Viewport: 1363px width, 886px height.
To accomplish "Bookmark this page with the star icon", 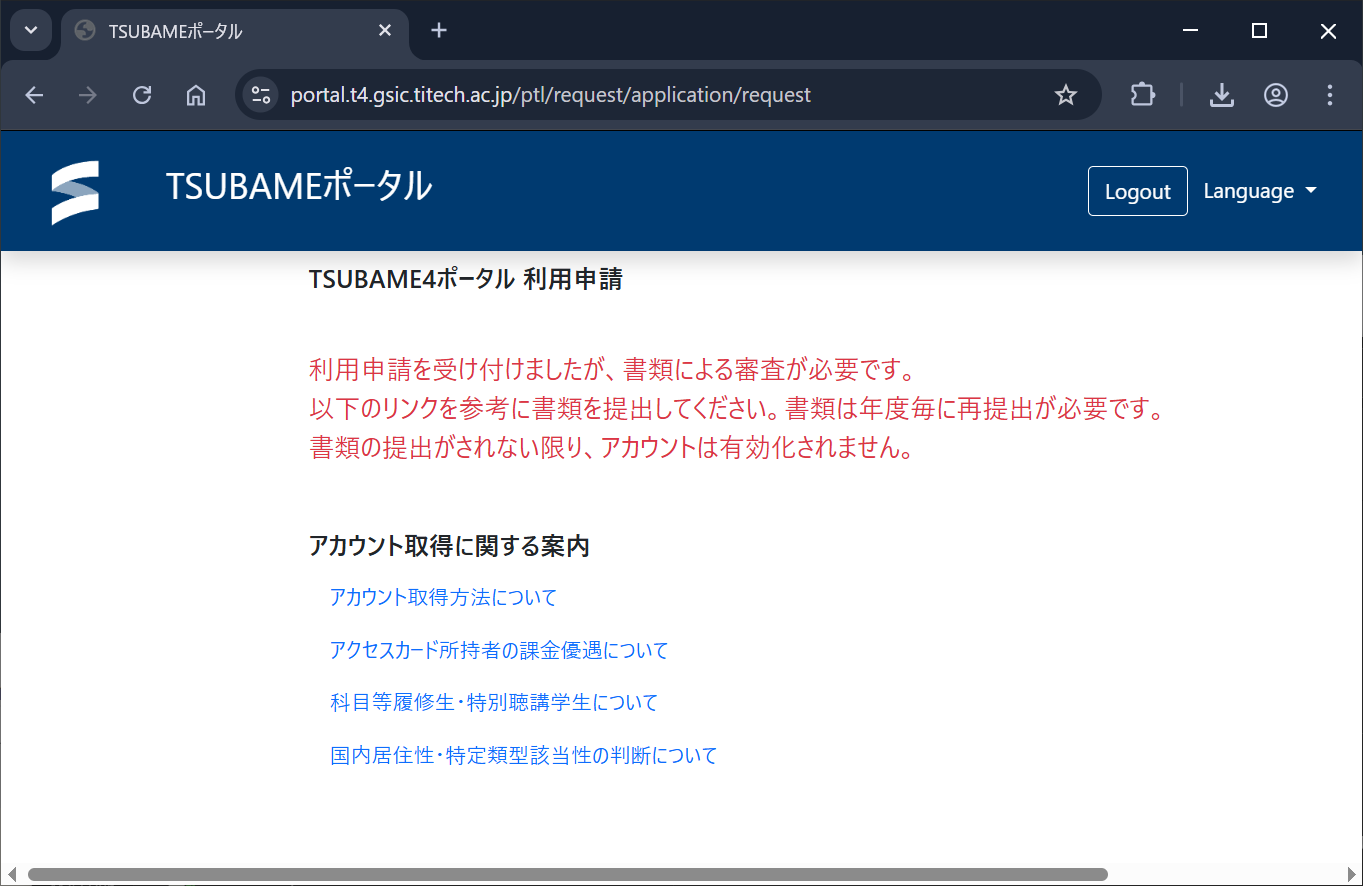I will 1066,95.
